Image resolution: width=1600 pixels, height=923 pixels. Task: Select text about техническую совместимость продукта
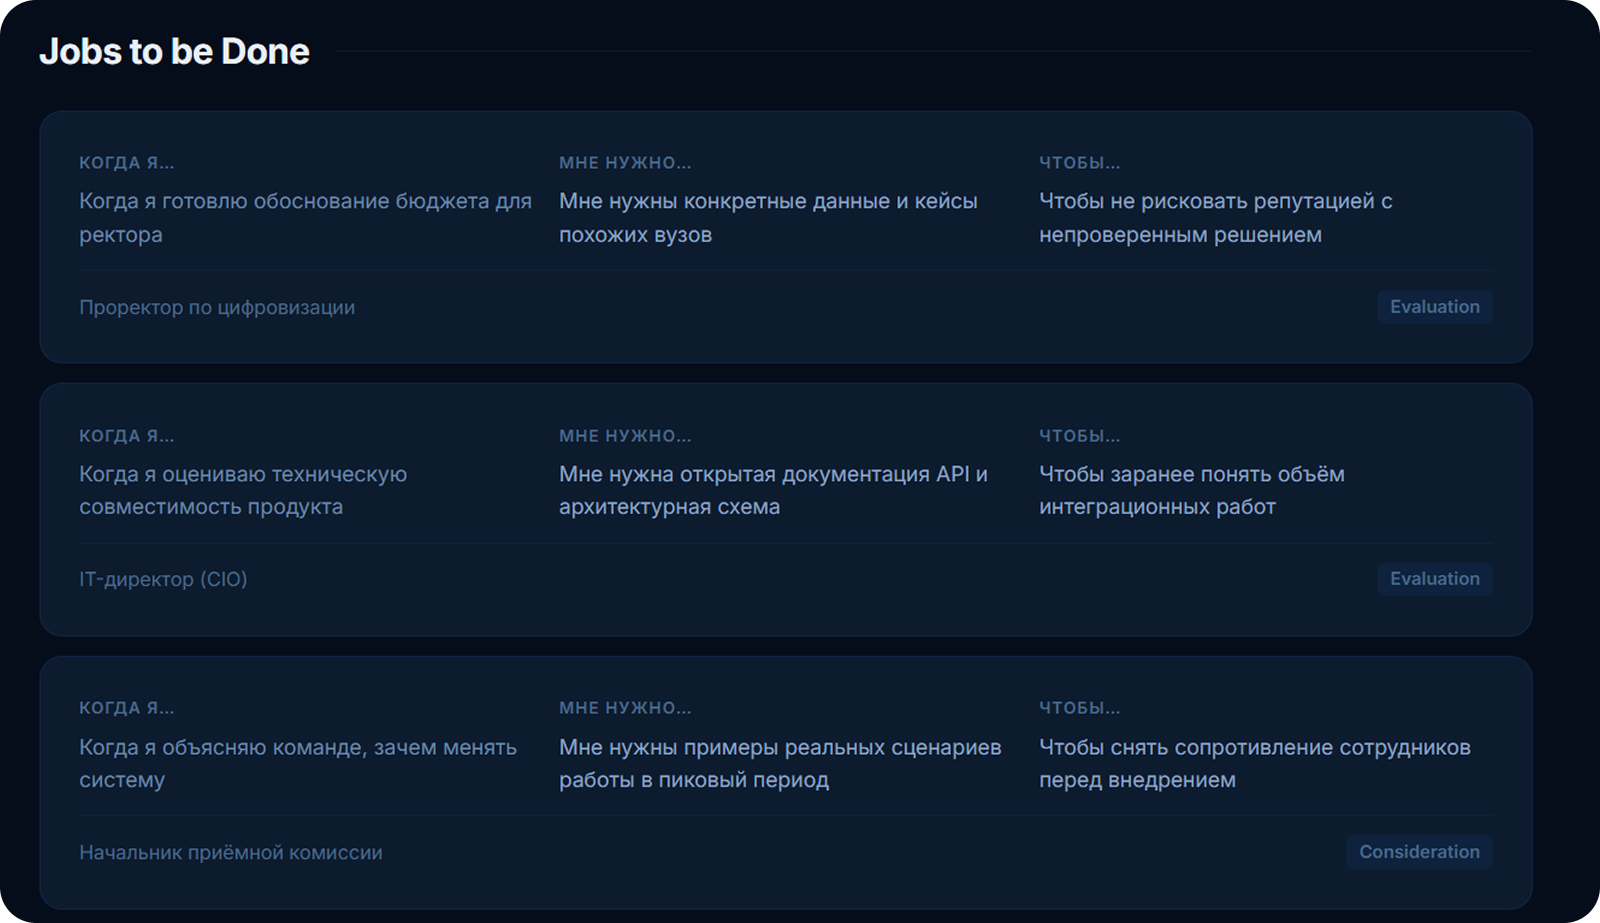[243, 490]
